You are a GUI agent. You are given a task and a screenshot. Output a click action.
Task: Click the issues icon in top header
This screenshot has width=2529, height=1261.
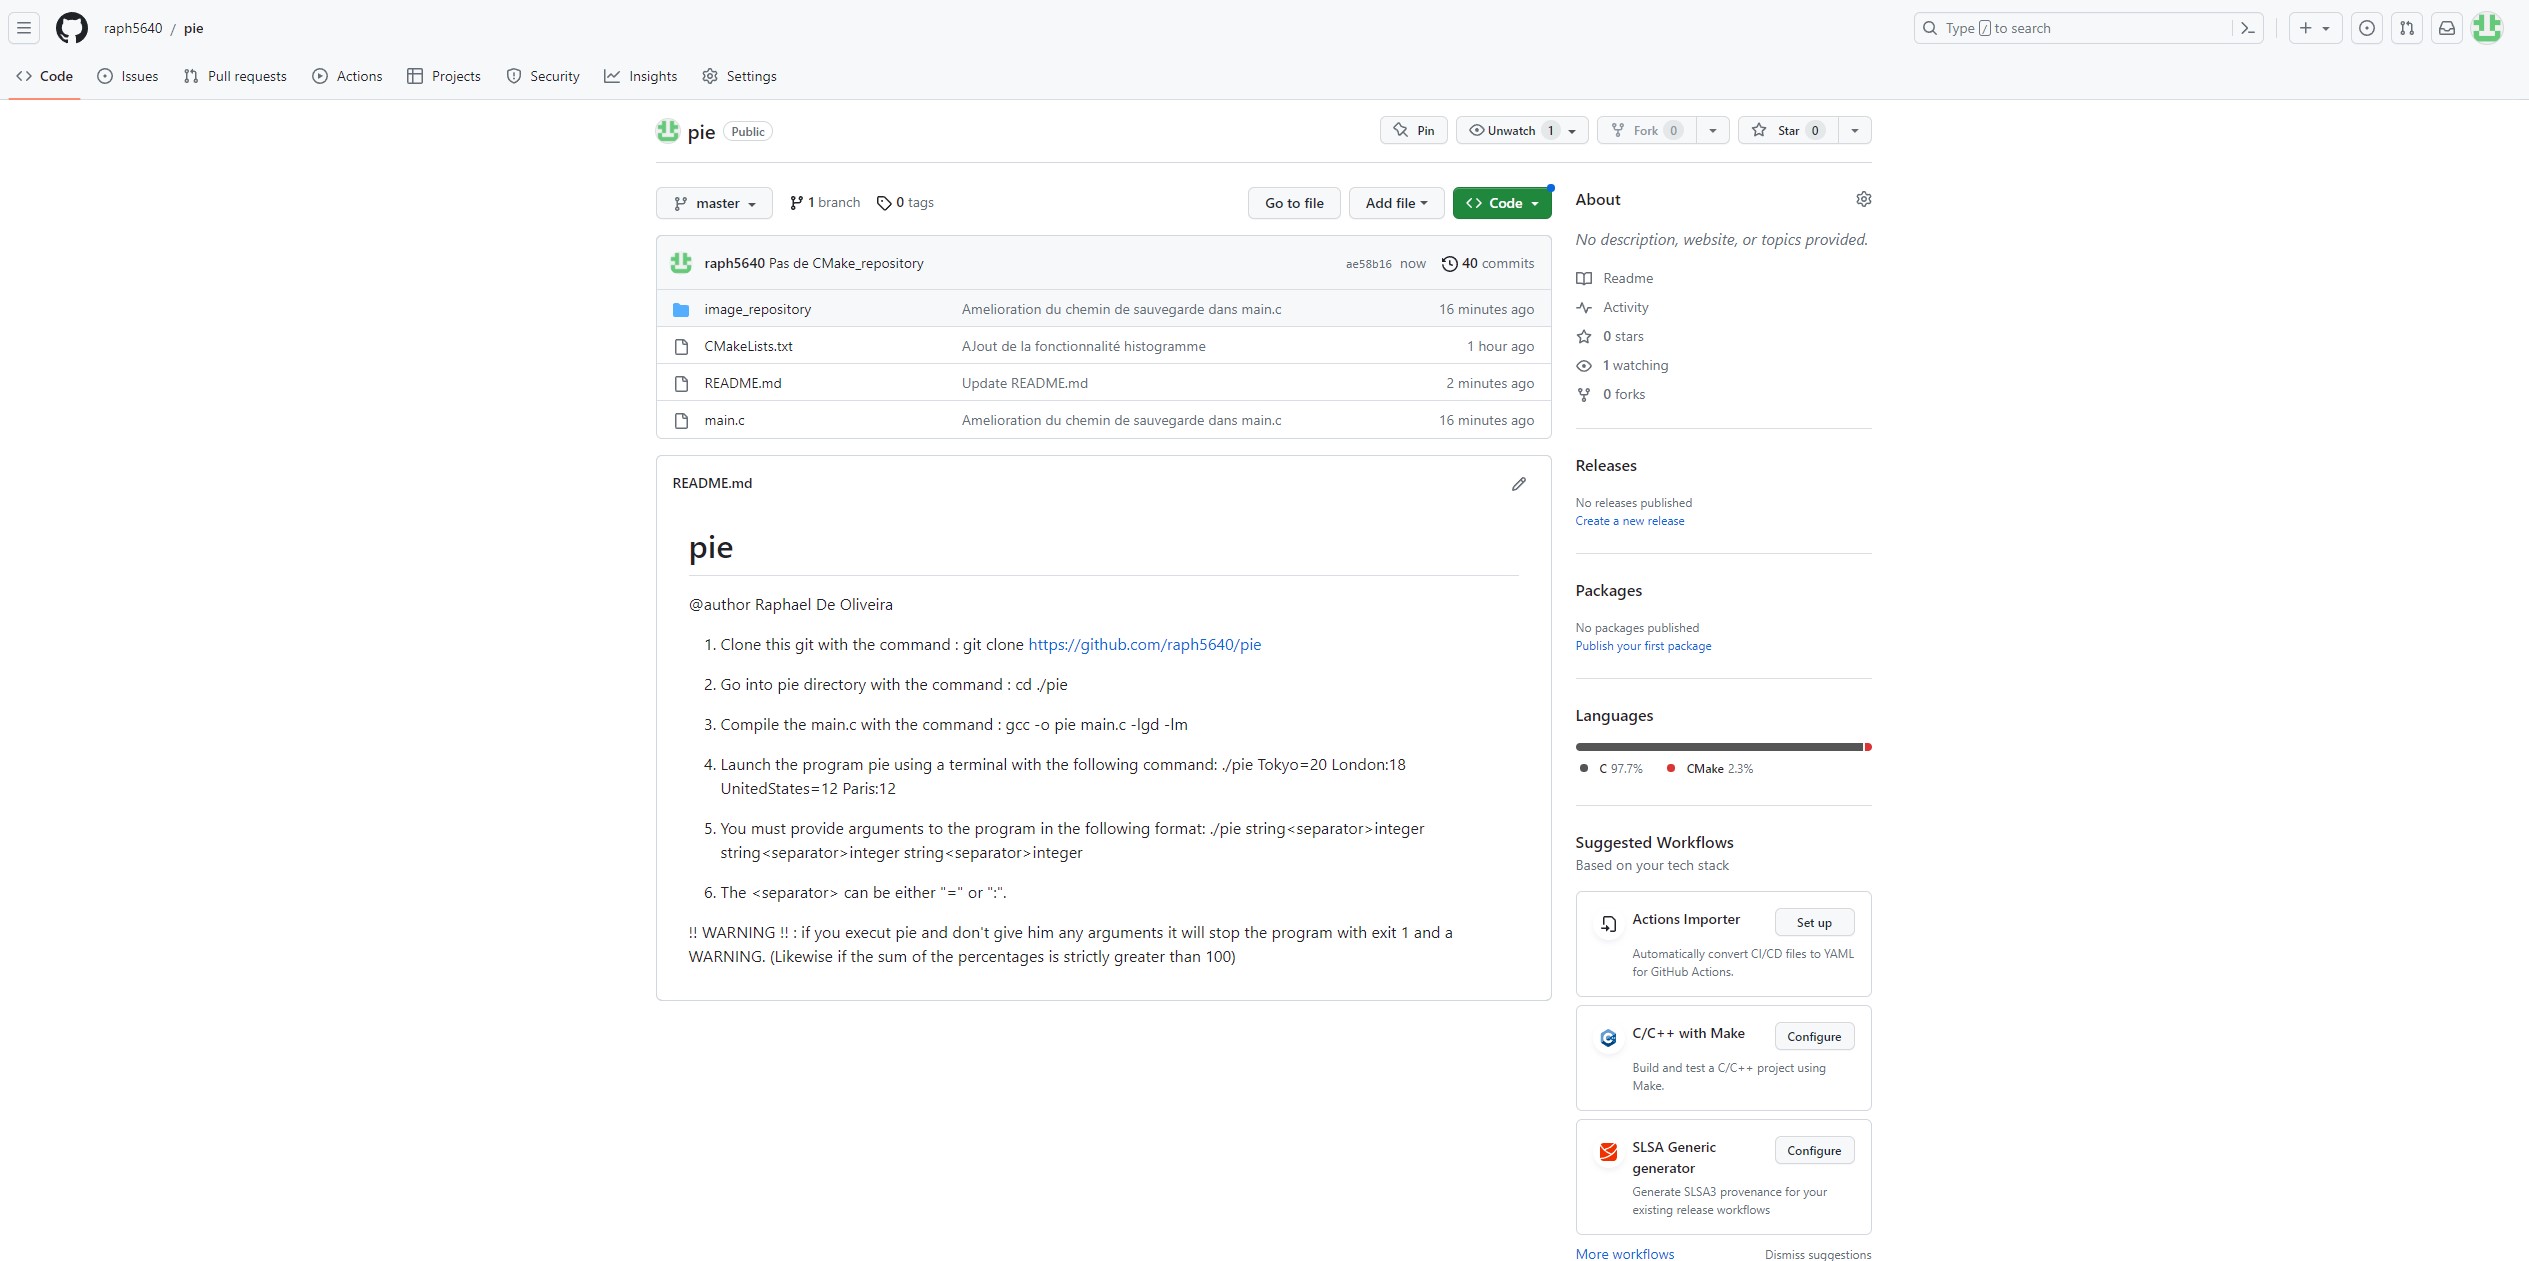[2366, 28]
